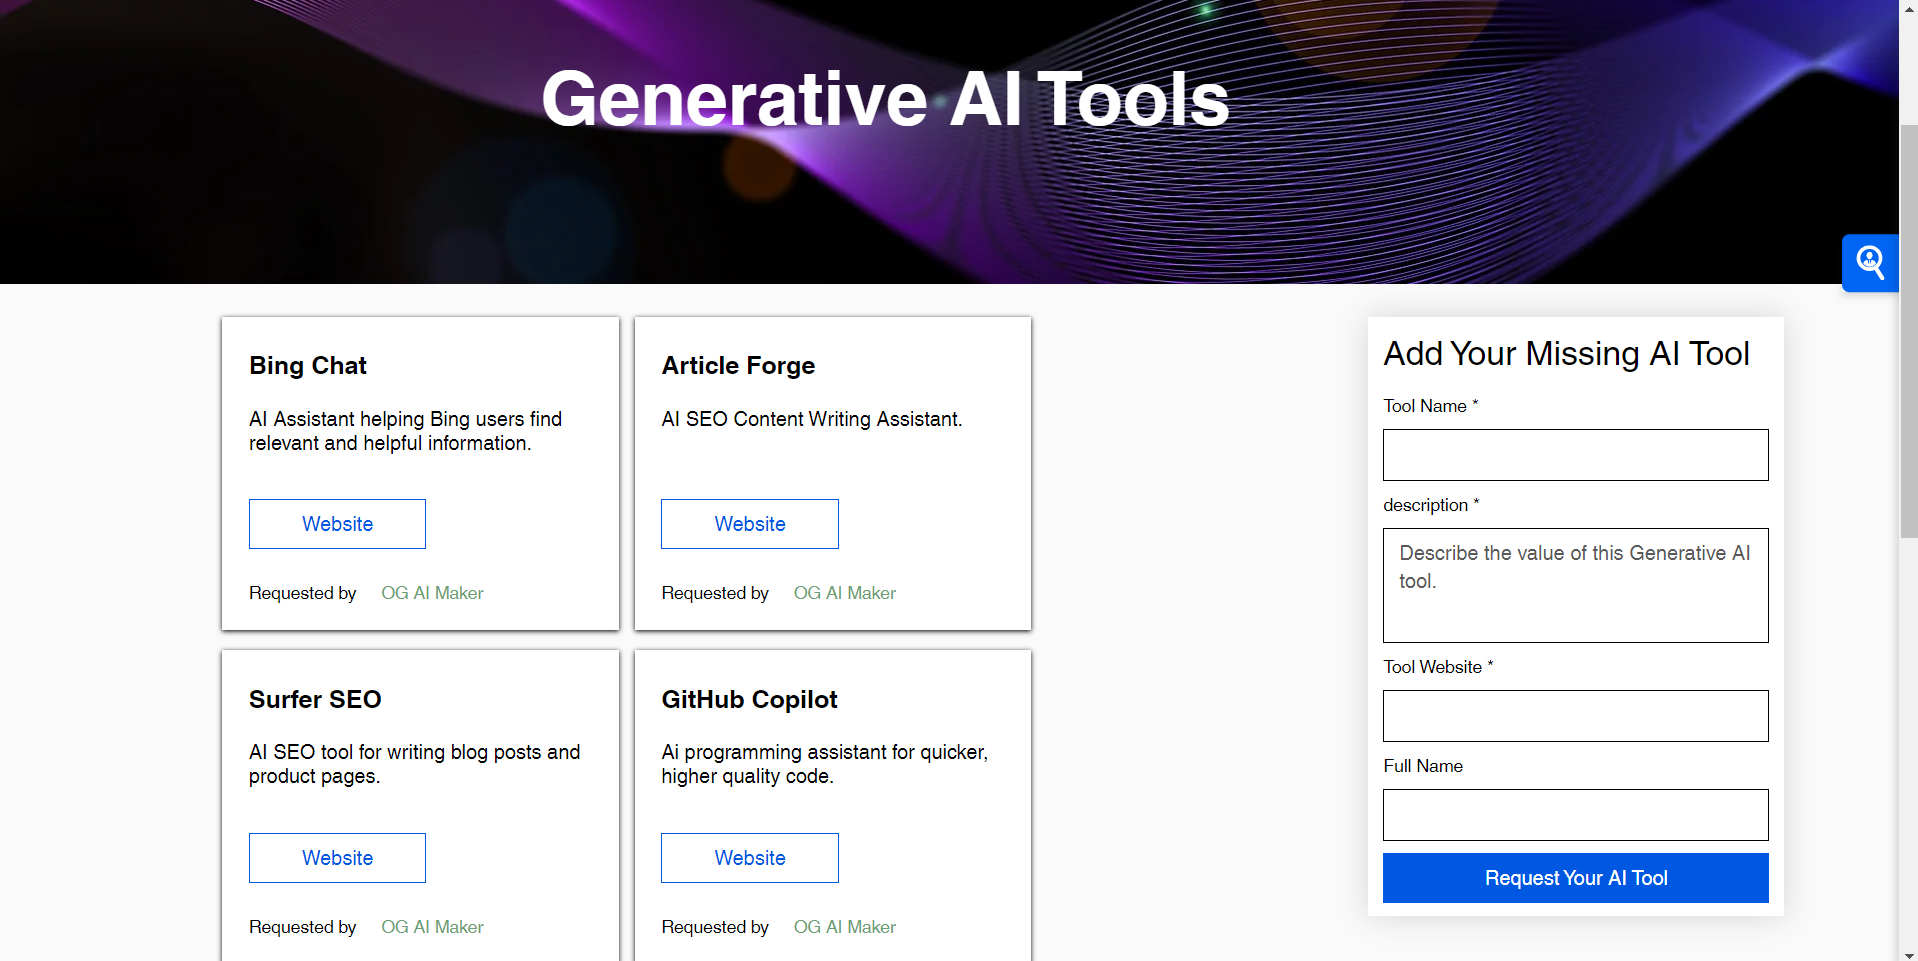Open the Bing Chat website
Image resolution: width=1918 pixels, height=961 pixels.
tap(337, 523)
